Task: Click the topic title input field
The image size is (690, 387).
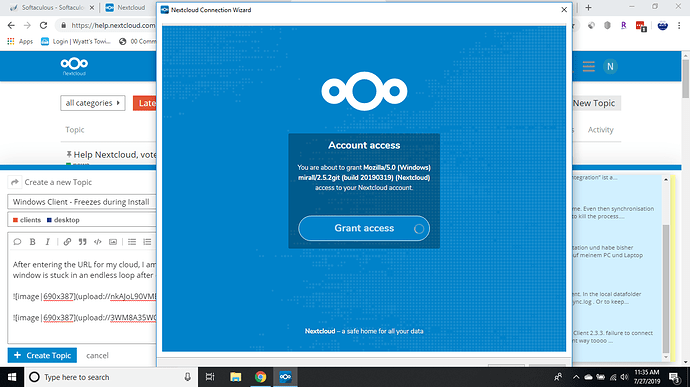Action: 82,202
